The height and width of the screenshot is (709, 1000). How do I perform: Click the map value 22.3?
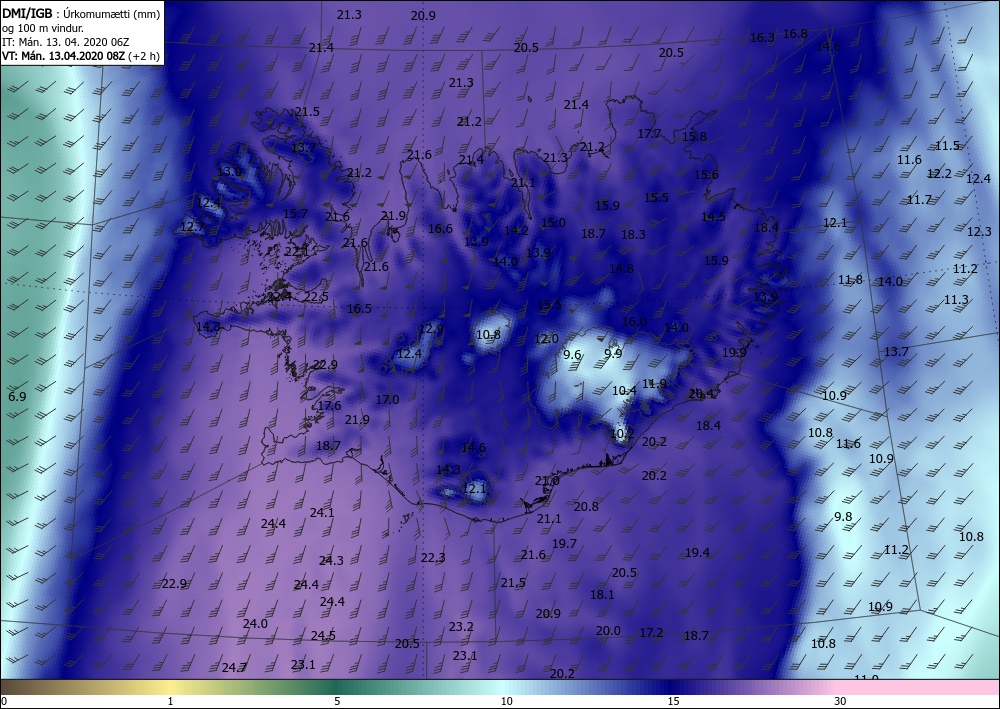tap(433, 559)
